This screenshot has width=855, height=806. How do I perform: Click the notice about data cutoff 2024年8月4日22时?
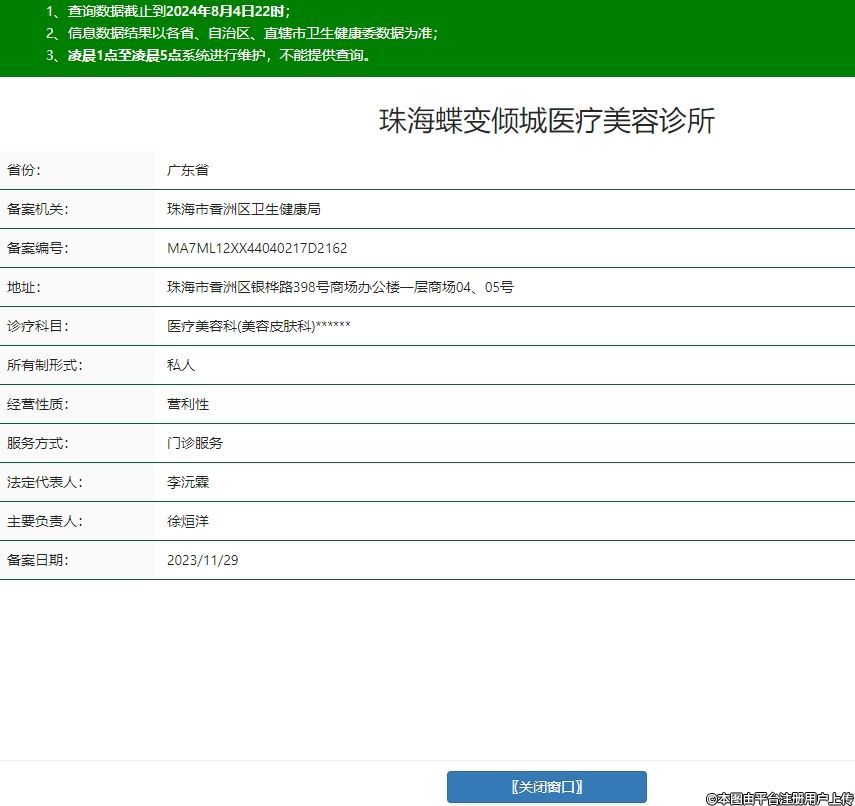176,11
